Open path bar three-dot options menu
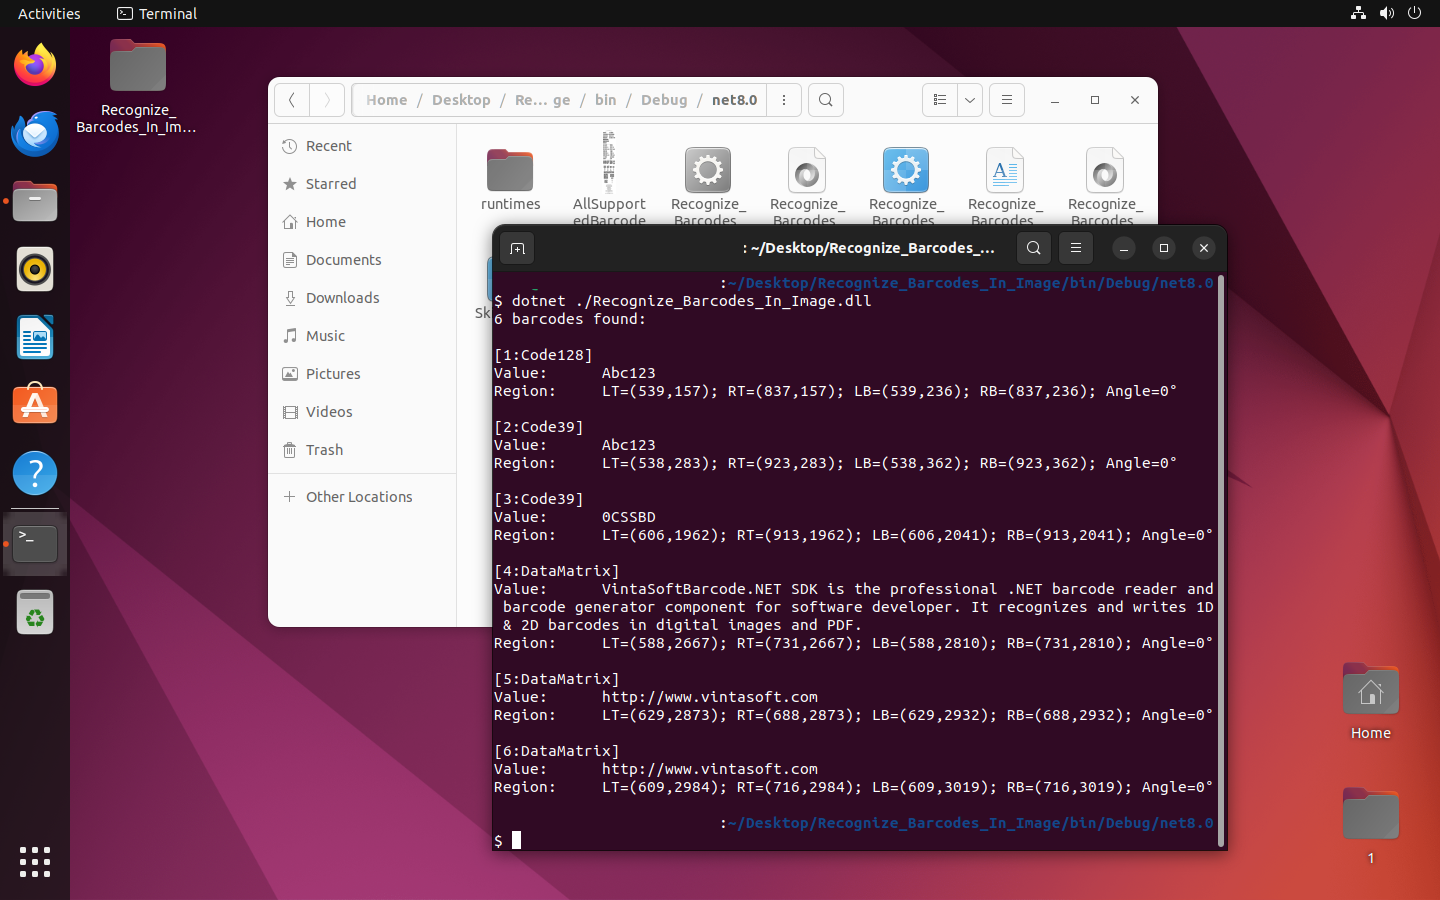Screen dimensions: 1440x900 [784, 100]
